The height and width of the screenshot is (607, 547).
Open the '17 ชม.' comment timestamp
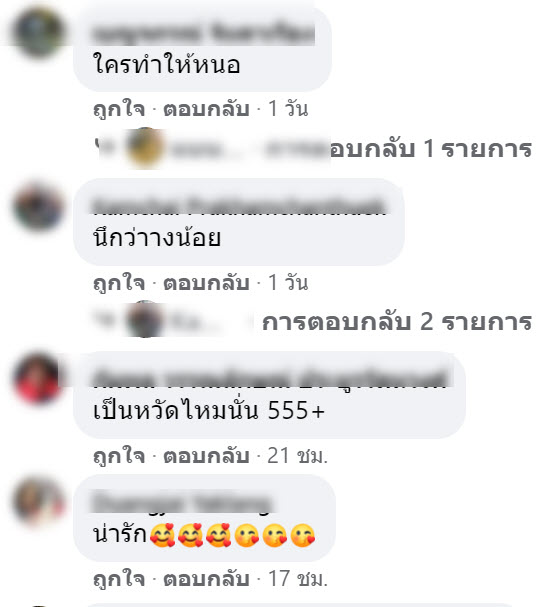pos(298,579)
